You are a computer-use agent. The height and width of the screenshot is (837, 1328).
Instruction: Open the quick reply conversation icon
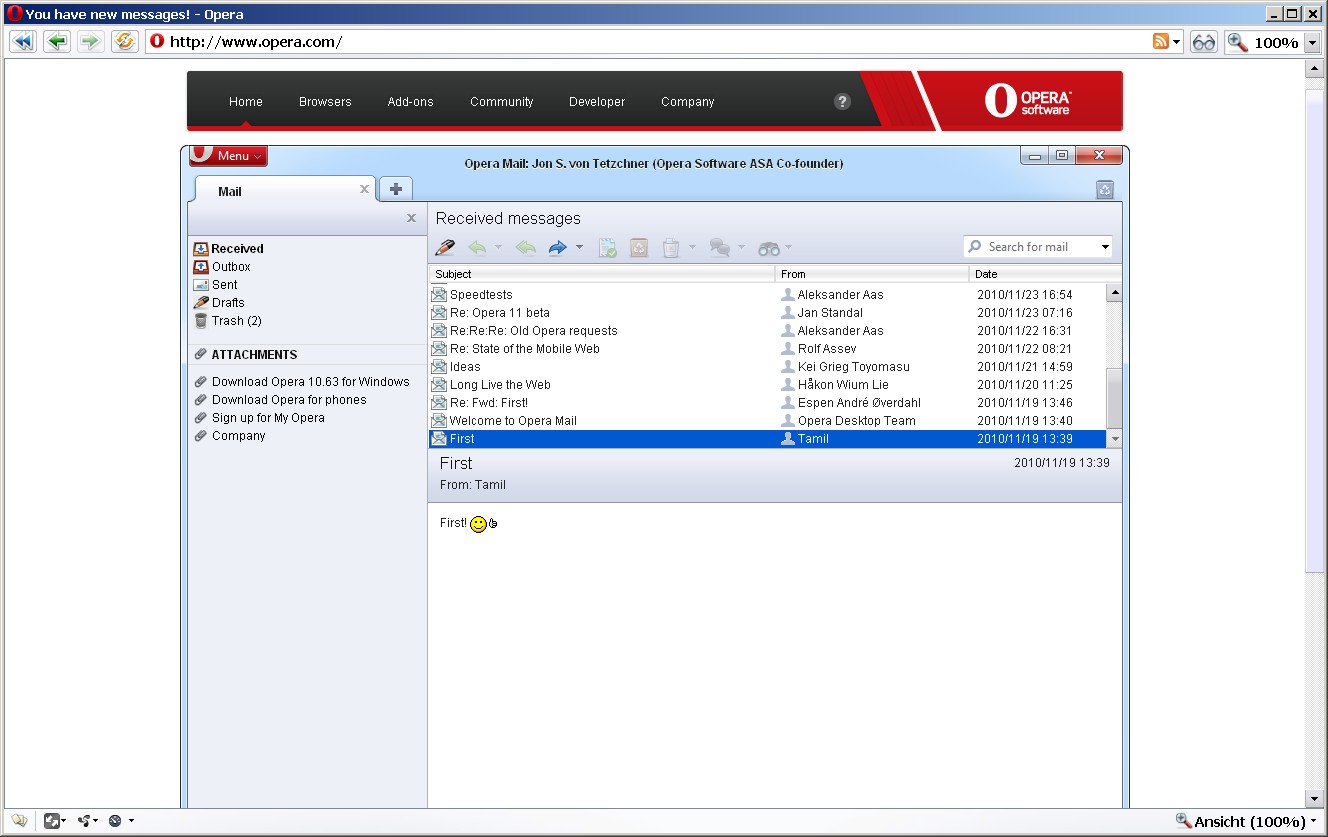coord(719,247)
